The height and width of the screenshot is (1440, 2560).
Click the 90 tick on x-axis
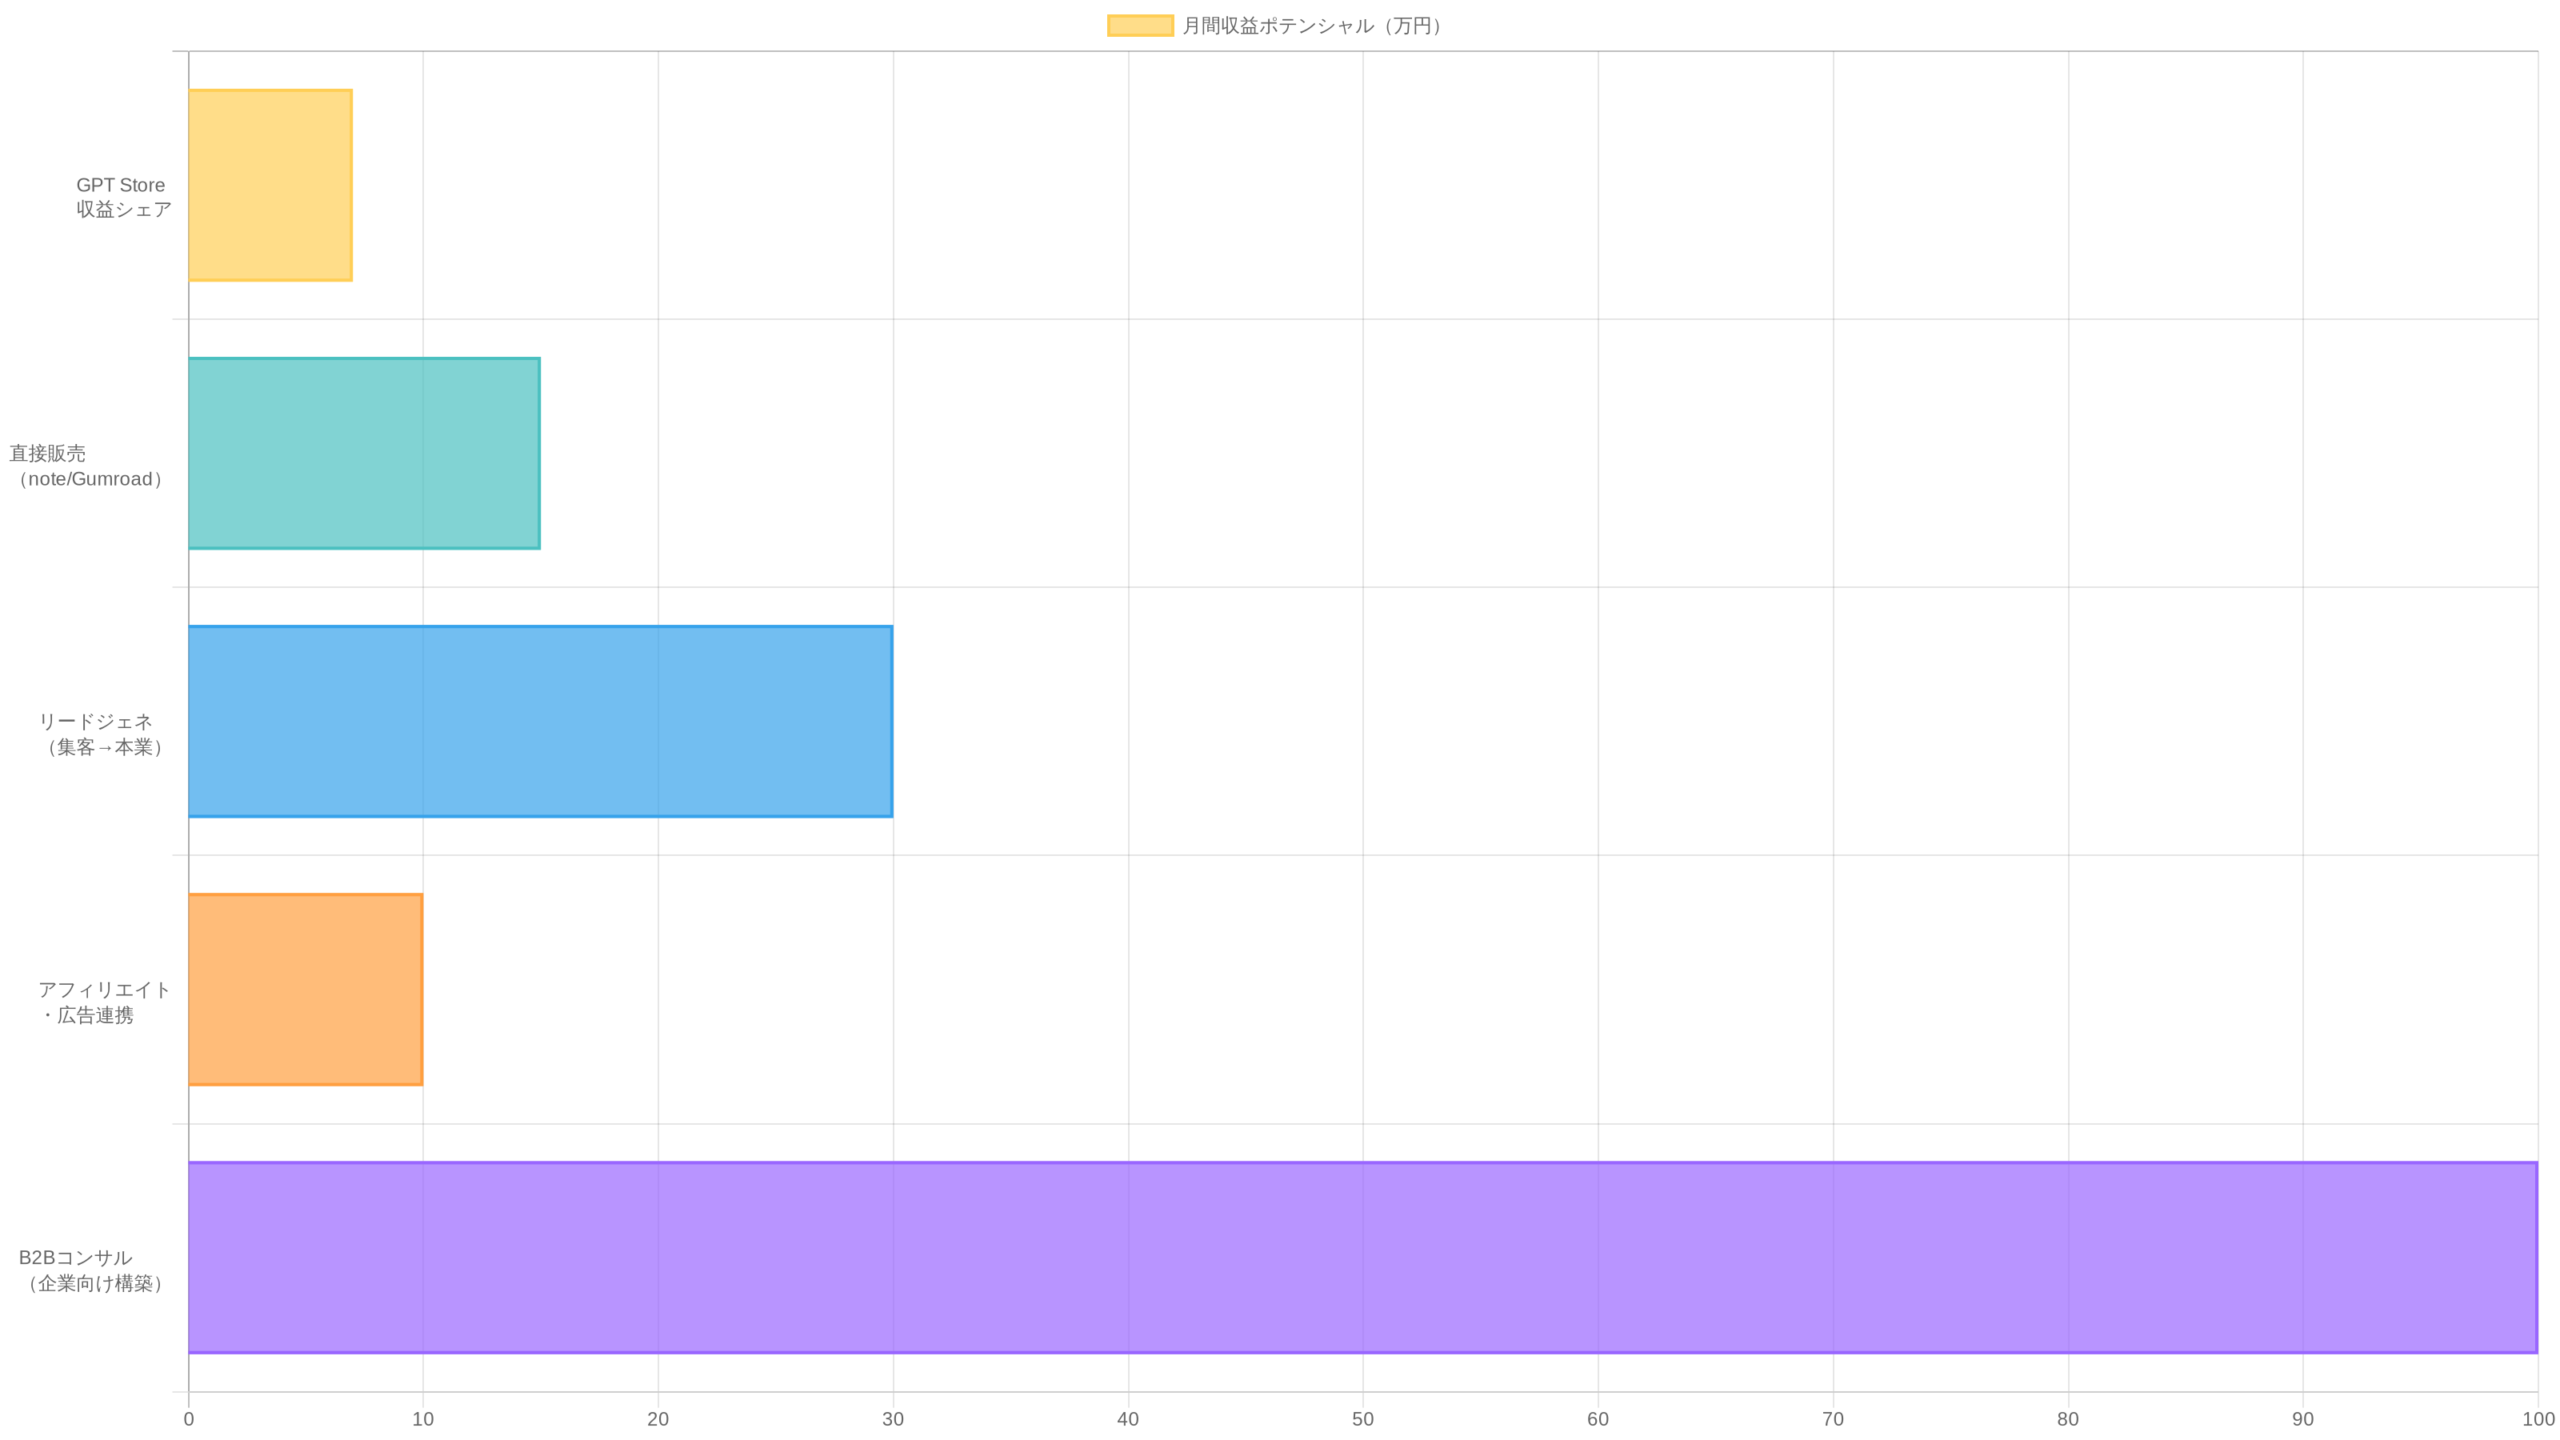pos(2302,1419)
